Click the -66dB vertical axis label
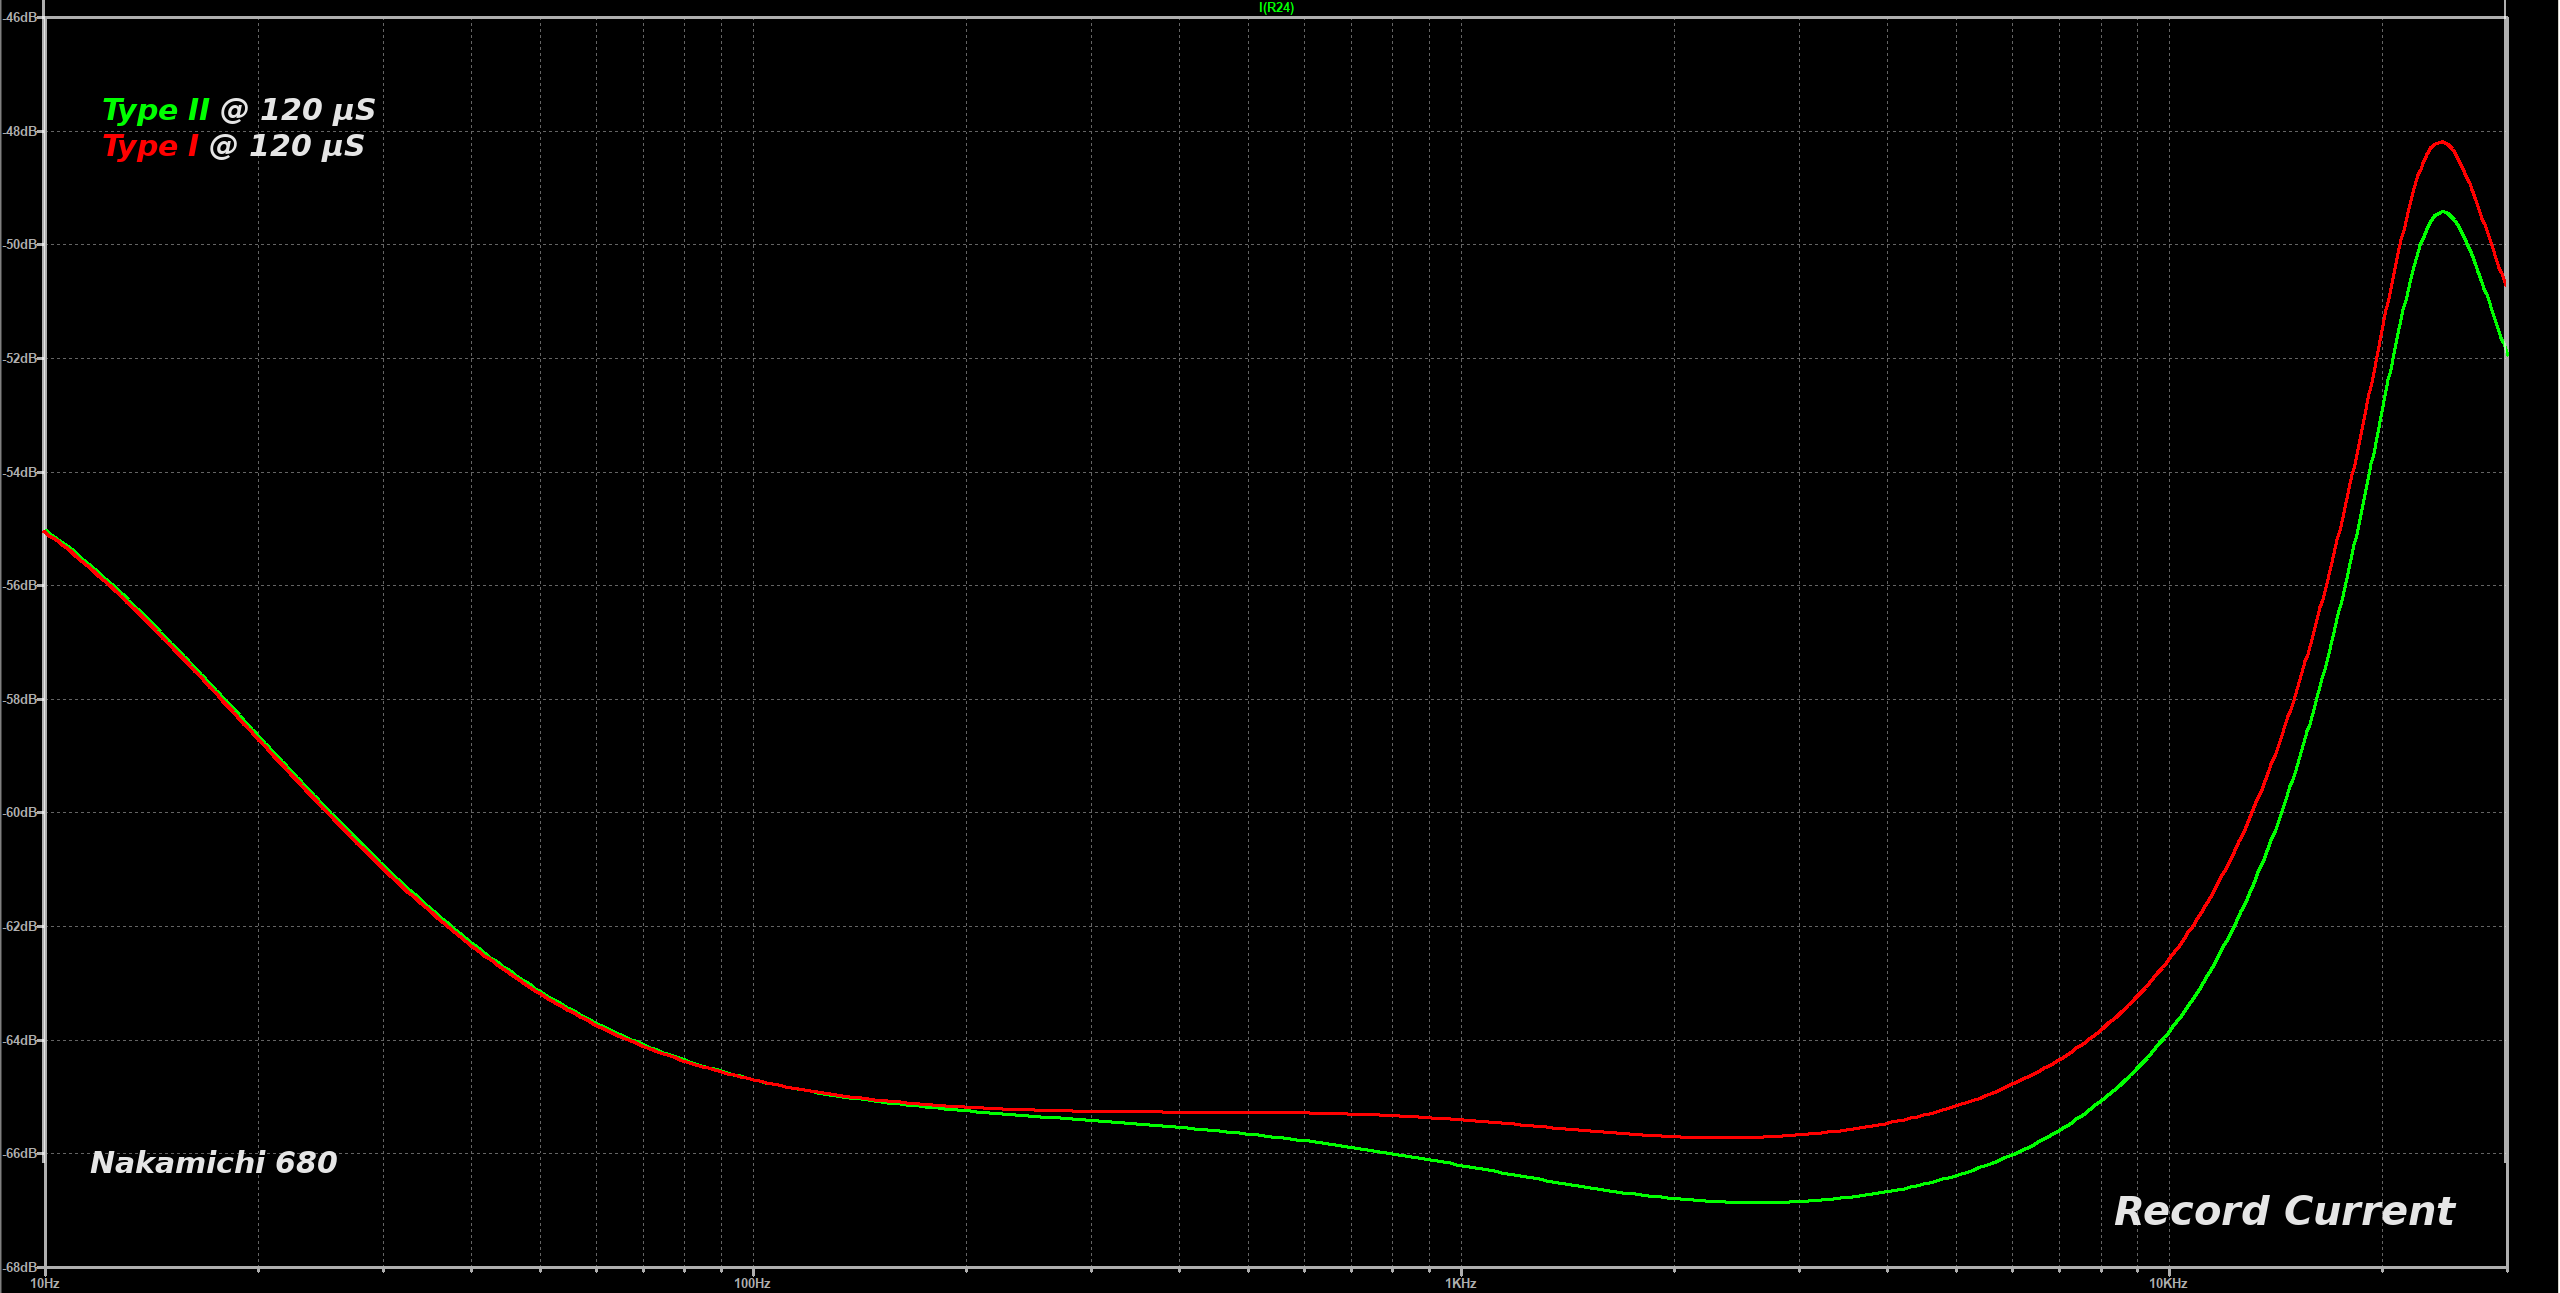This screenshot has height=1293, width=2560. (20, 1153)
